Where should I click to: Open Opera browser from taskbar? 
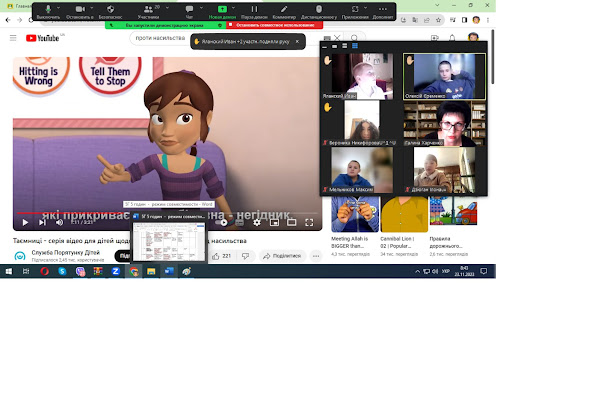pyautogui.click(x=44, y=272)
